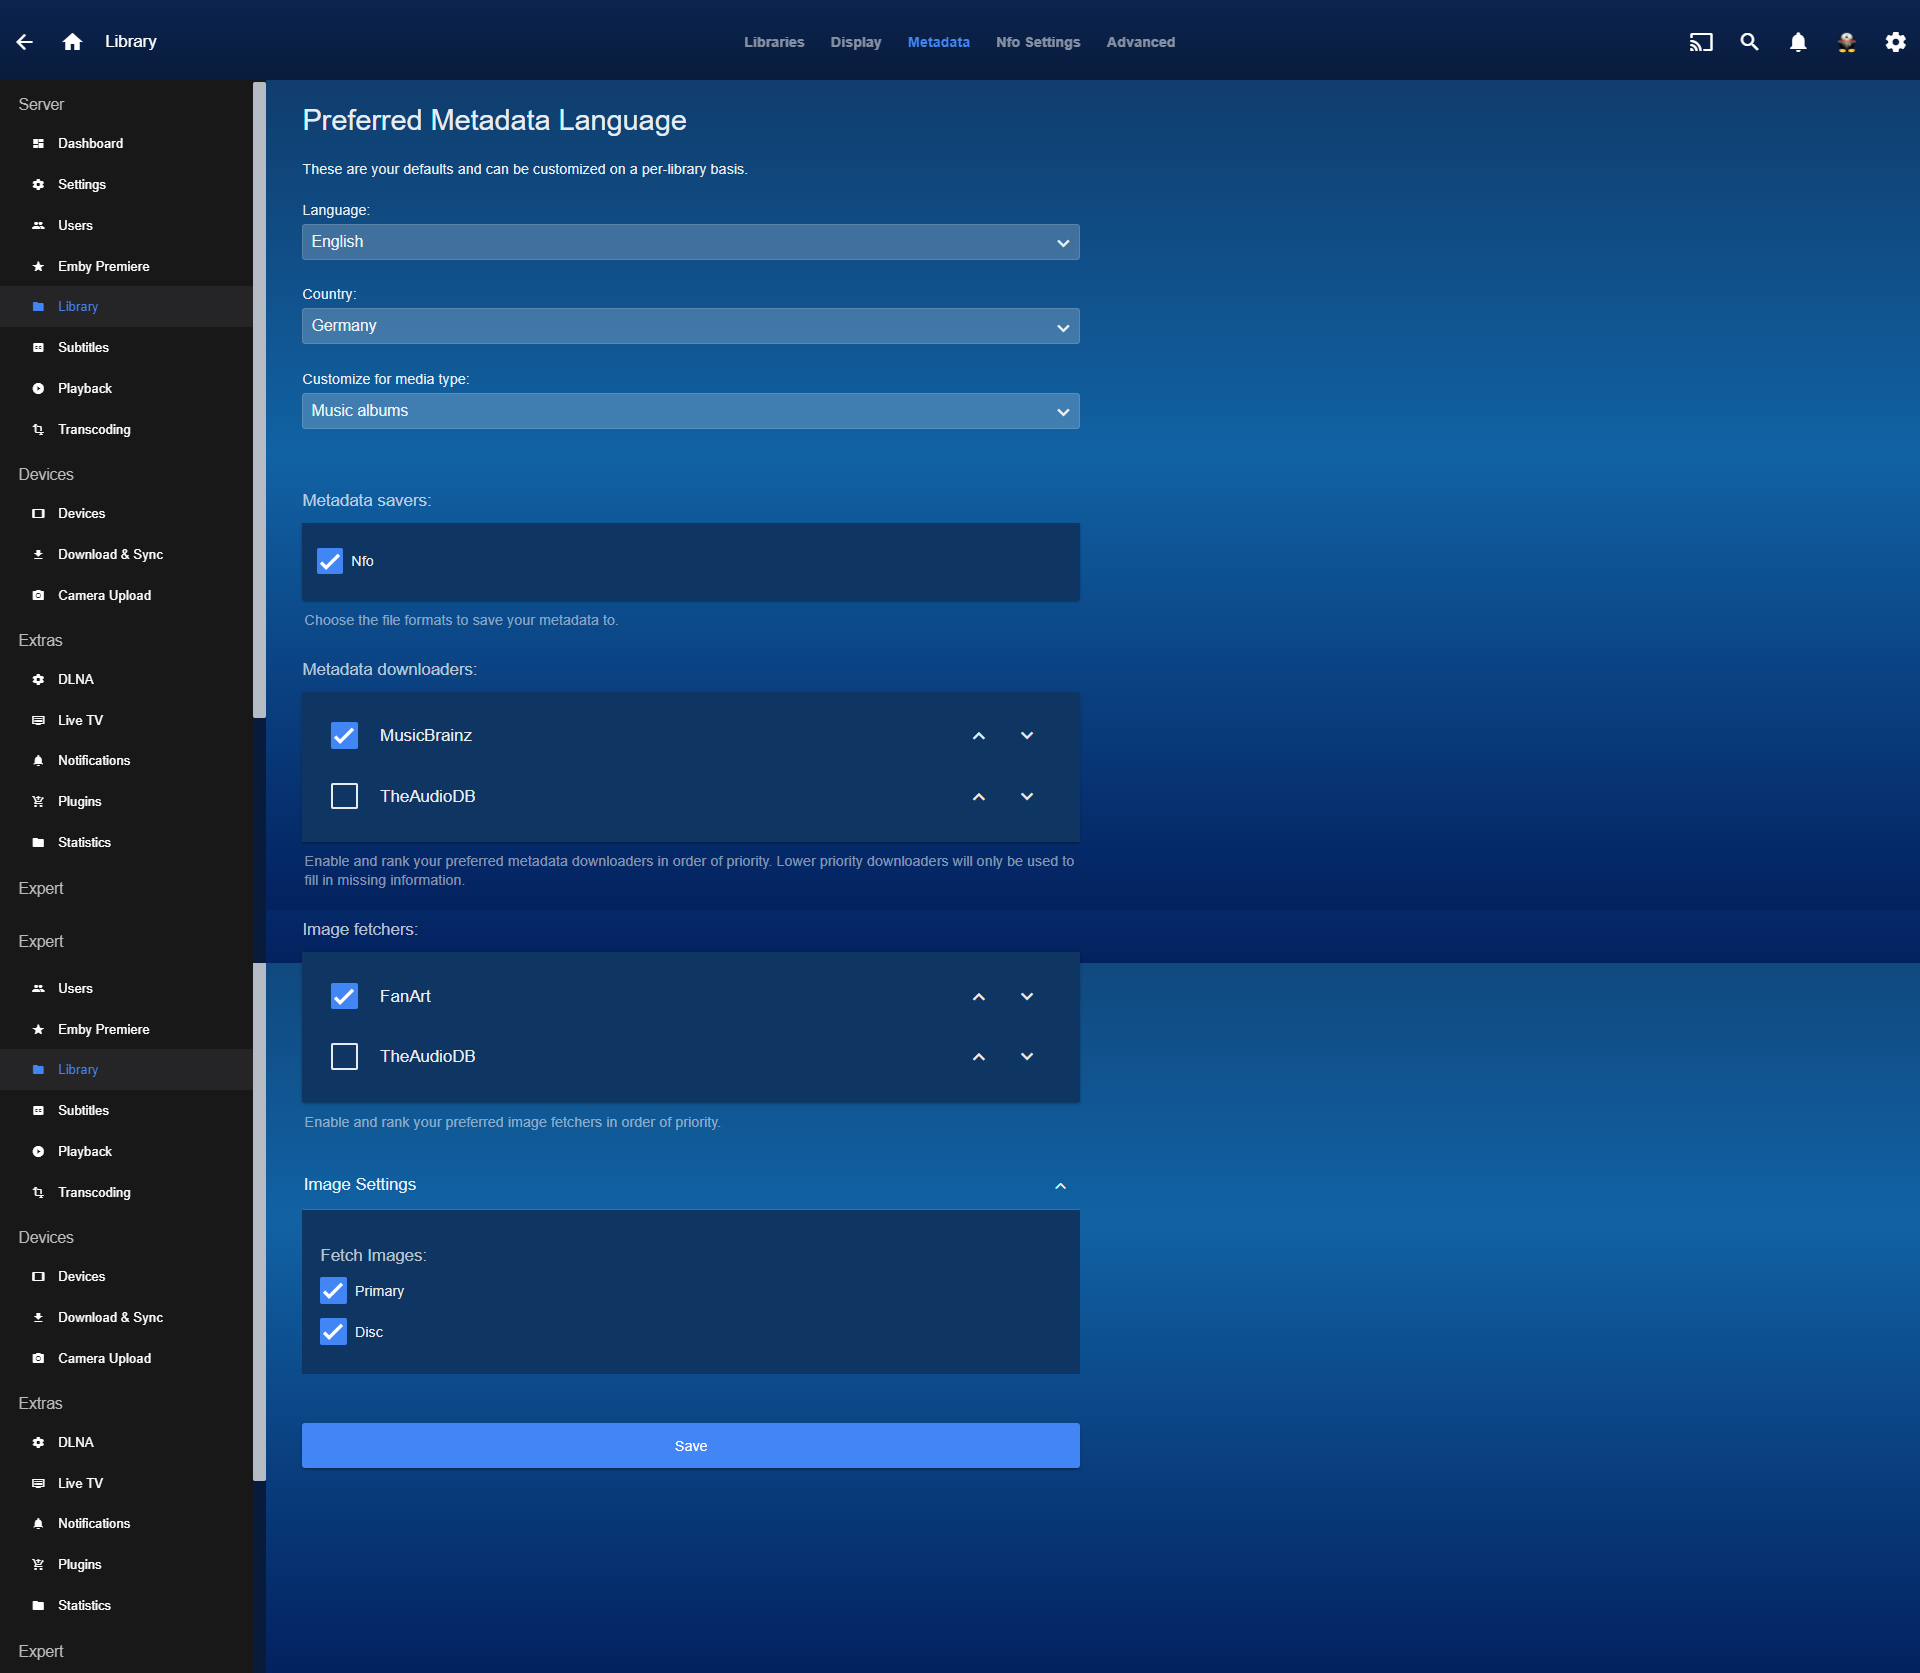
Task: Open the Nfo Settings tab
Action: point(1038,43)
